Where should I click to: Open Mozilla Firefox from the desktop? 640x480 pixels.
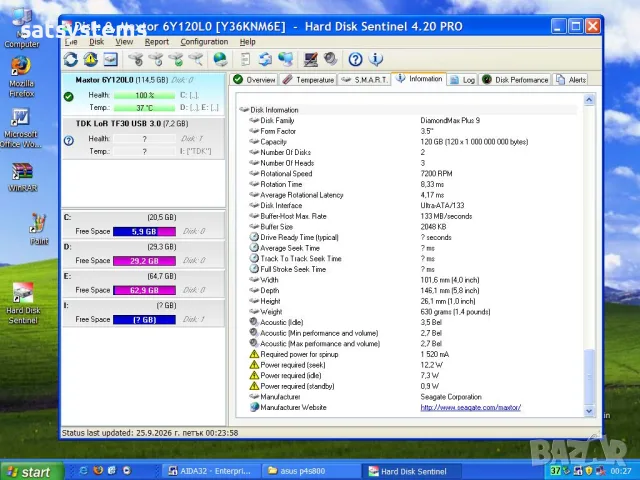click(x=21, y=77)
